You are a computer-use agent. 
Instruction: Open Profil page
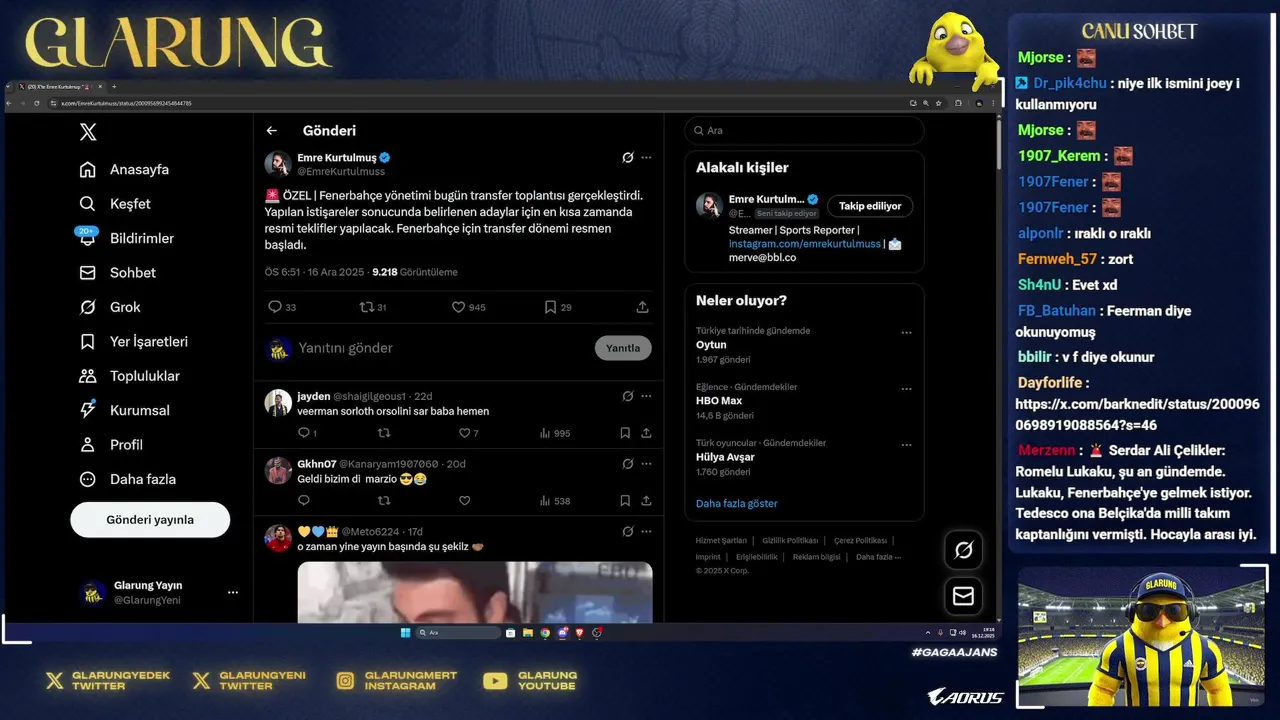[x=111, y=444]
